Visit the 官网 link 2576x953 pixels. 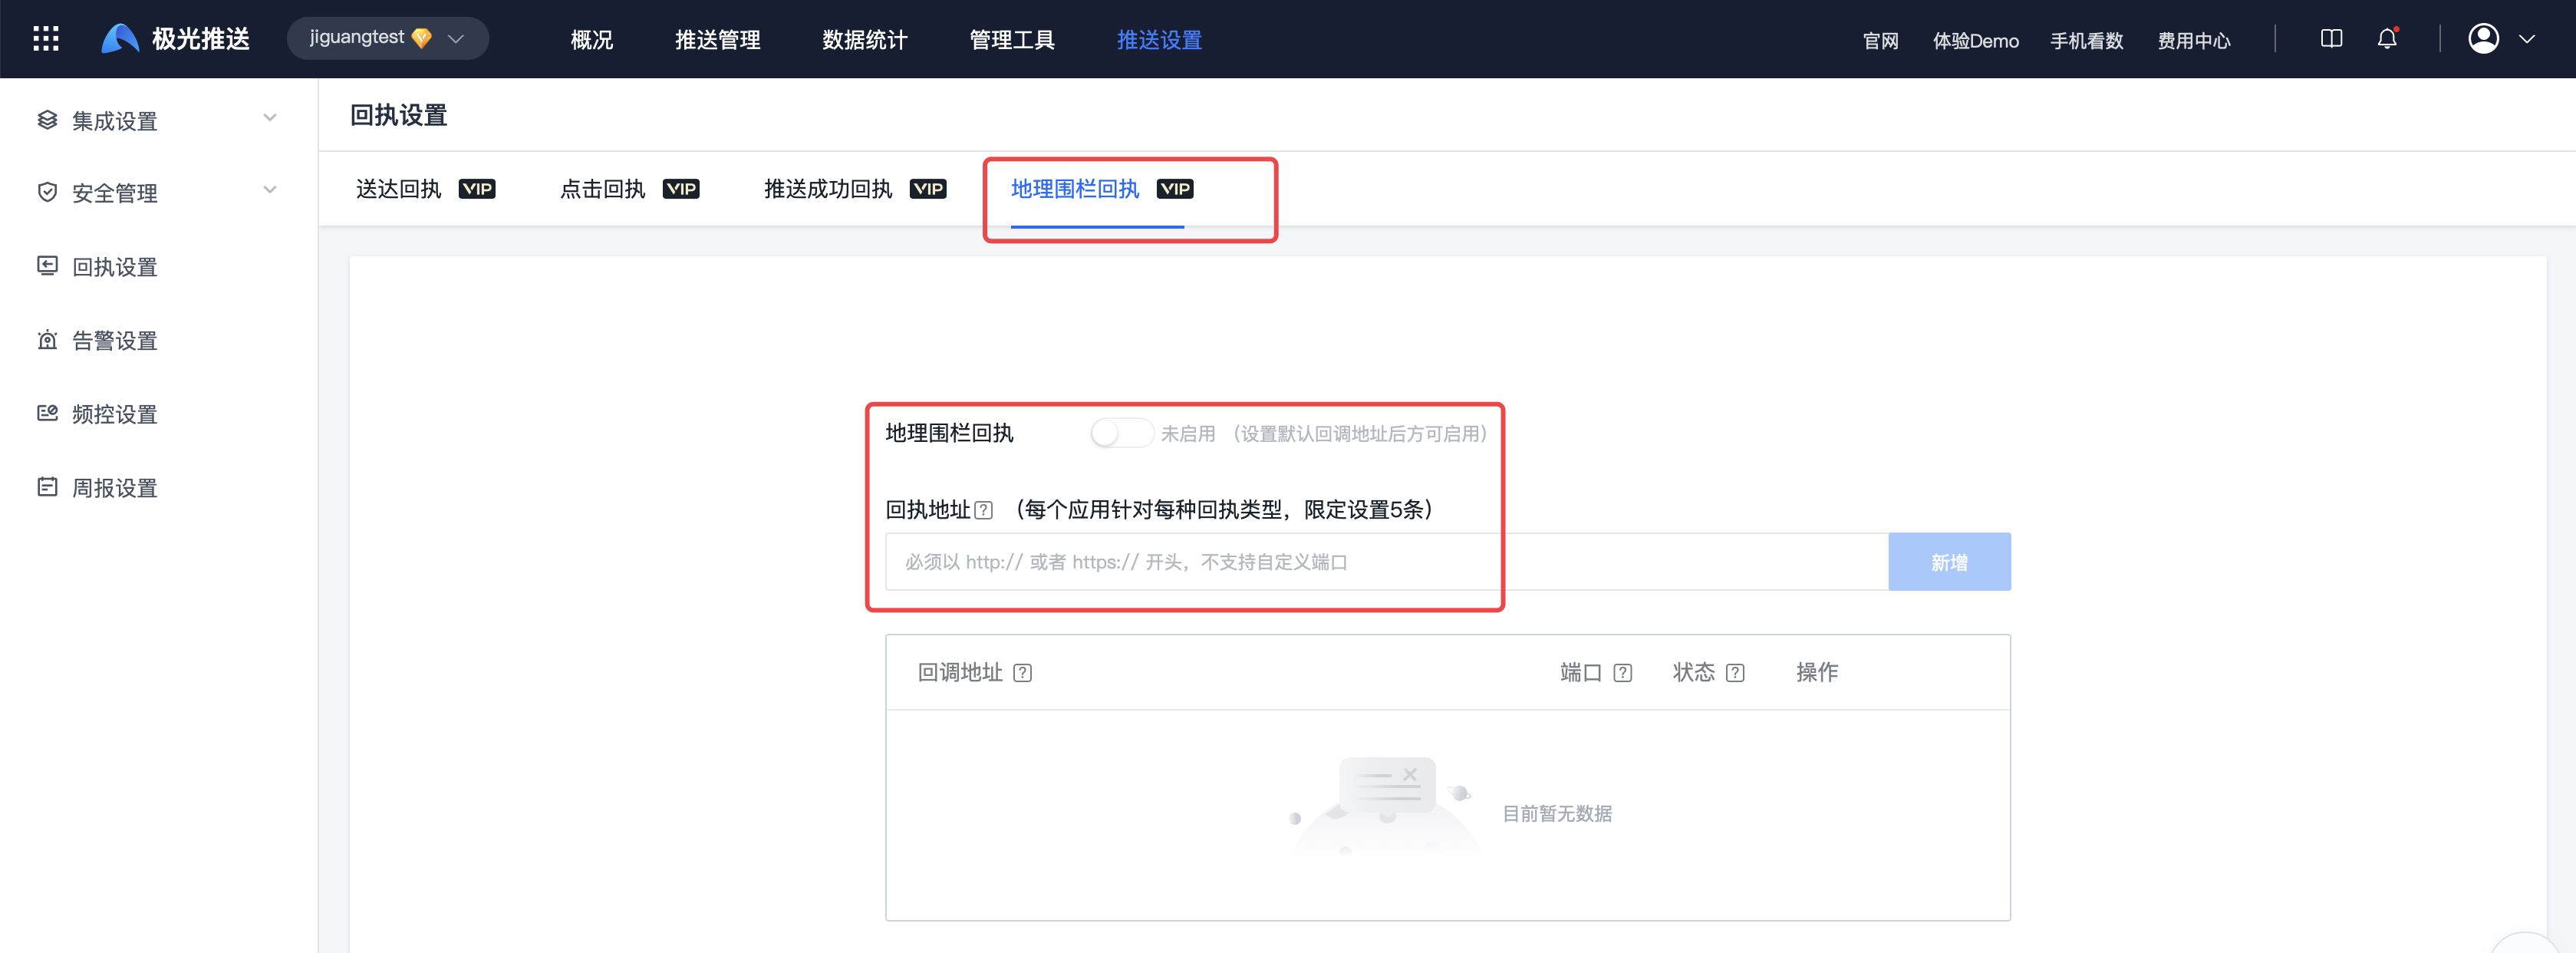(x=1880, y=41)
